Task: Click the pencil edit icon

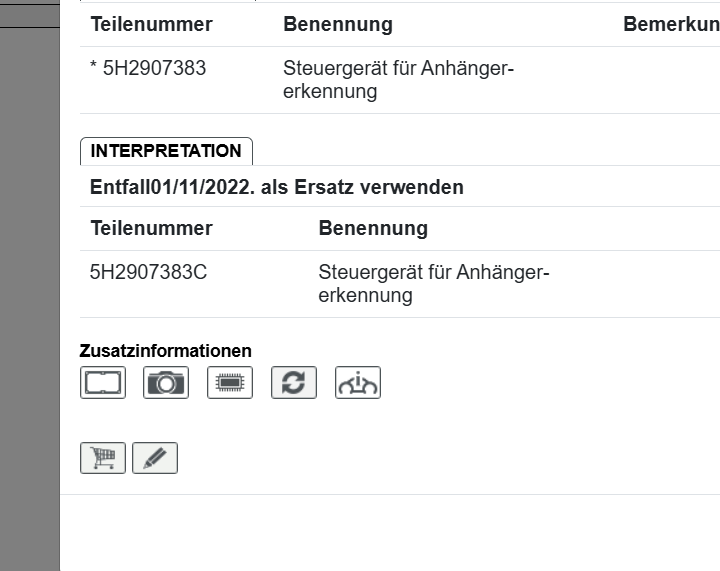Action: (155, 458)
